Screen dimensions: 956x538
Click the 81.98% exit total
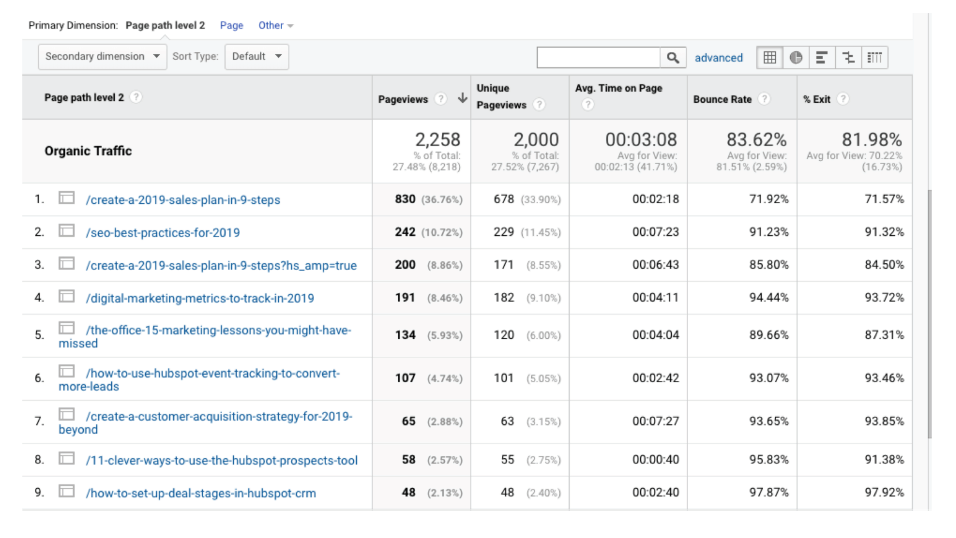[872, 140]
